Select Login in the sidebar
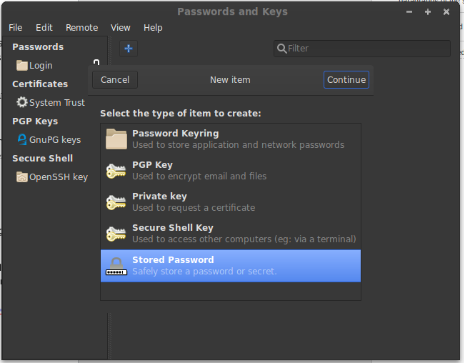The height and width of the screenshot is (364, 465). click(41, 66)
